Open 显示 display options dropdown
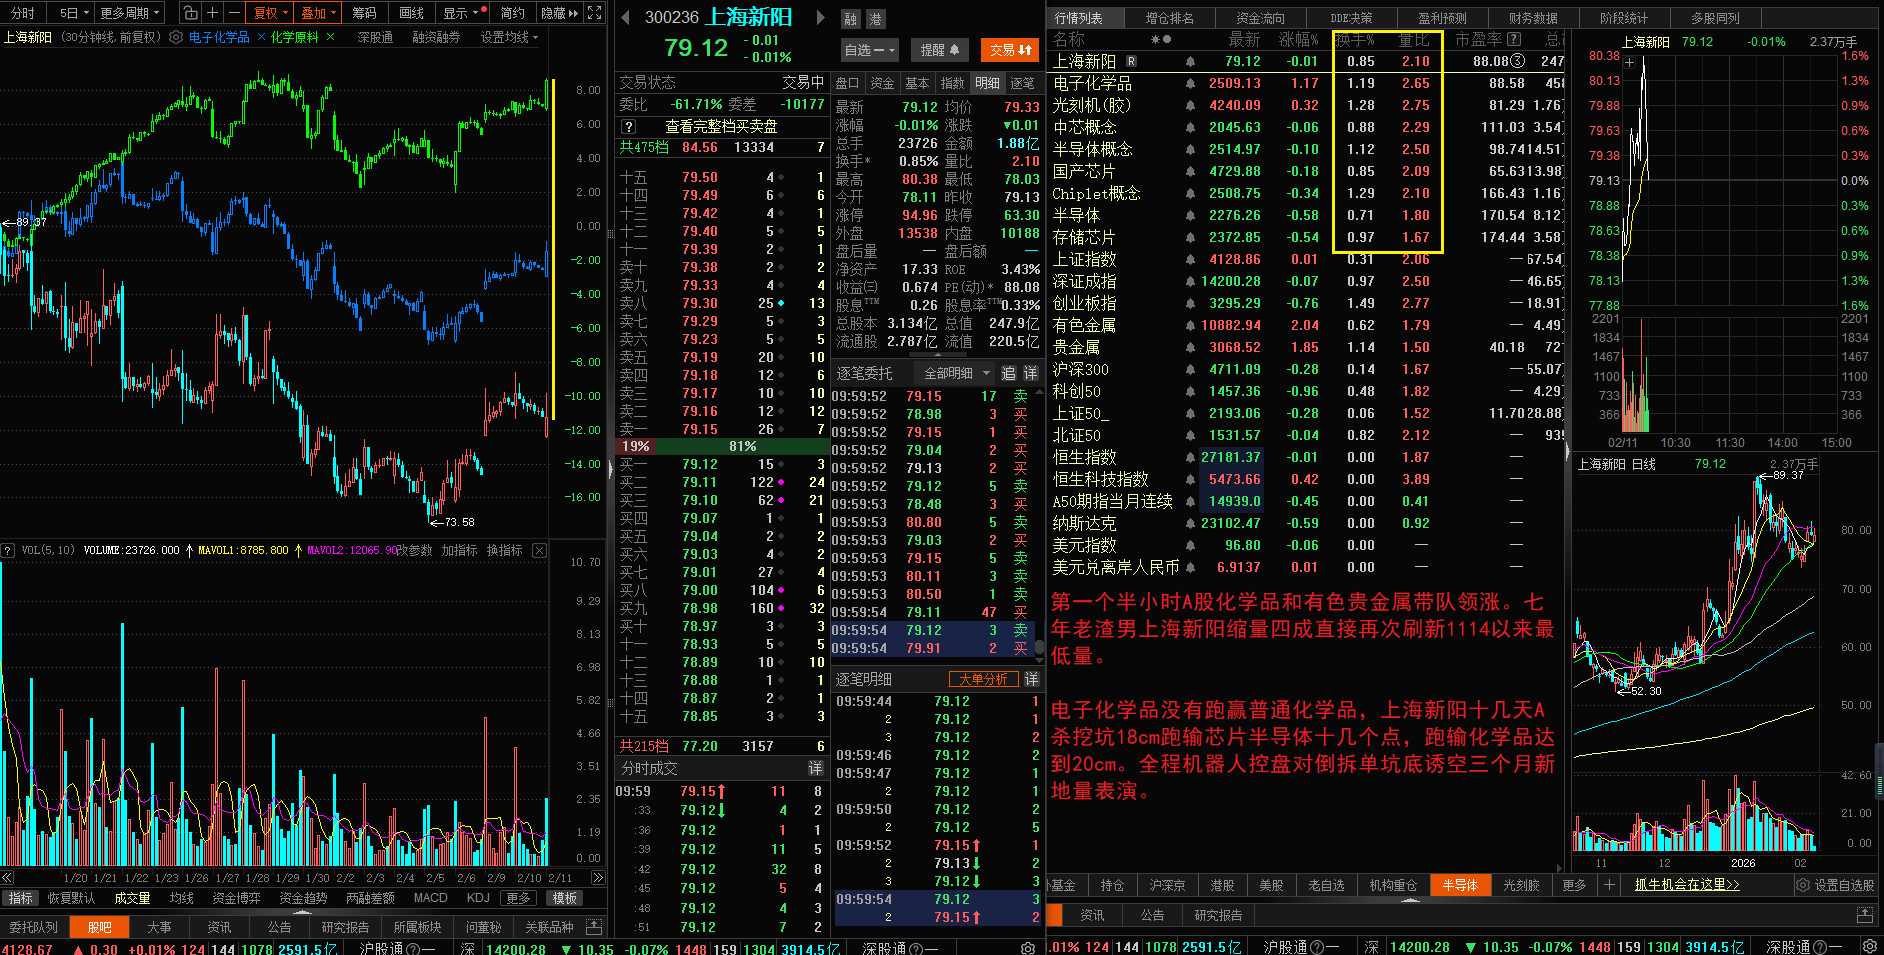This screenshot has height=955, width=1884. (x=462, y=13)
